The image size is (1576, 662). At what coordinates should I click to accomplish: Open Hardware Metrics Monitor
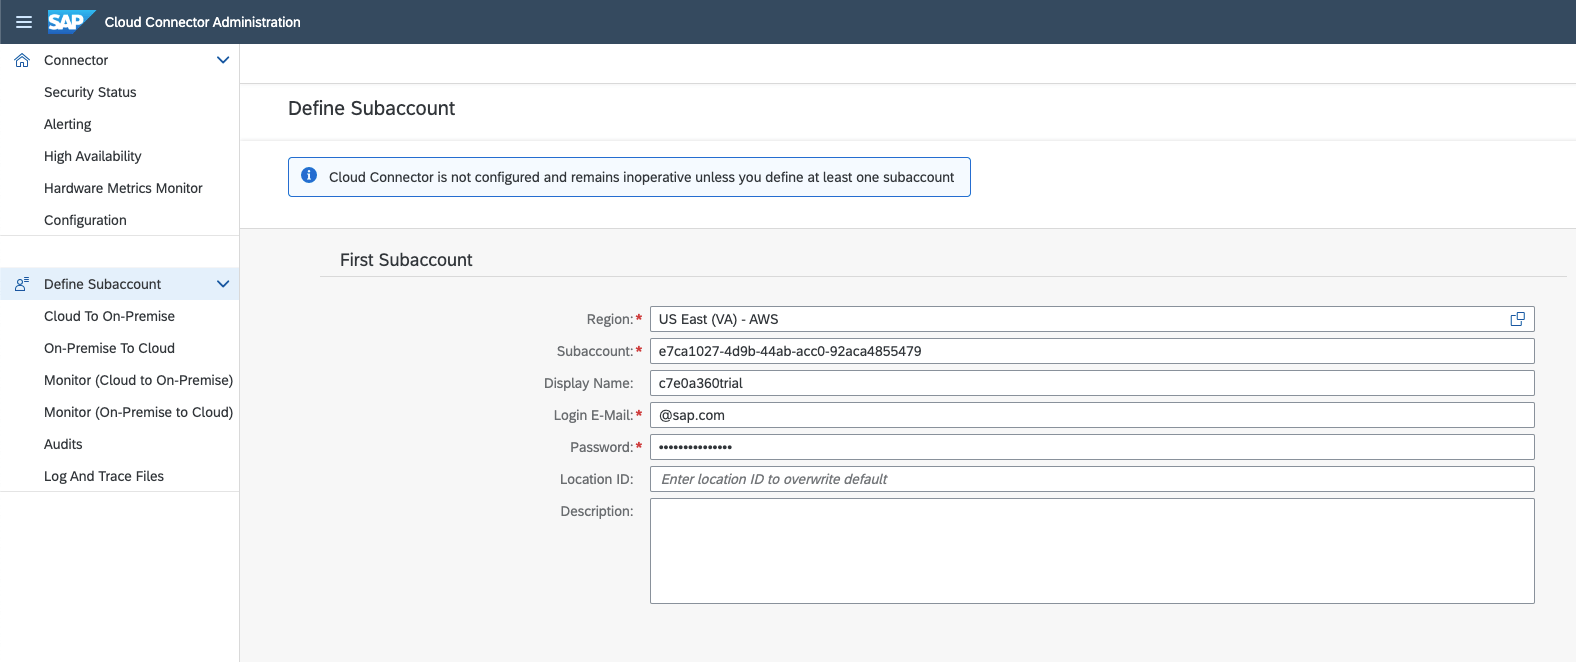pos(119,188)
